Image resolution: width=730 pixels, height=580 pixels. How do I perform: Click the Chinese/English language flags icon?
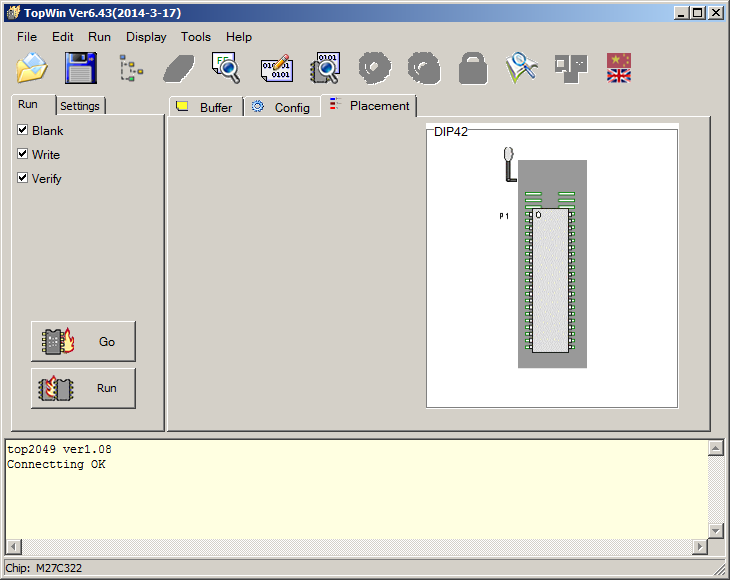point(619,68)
